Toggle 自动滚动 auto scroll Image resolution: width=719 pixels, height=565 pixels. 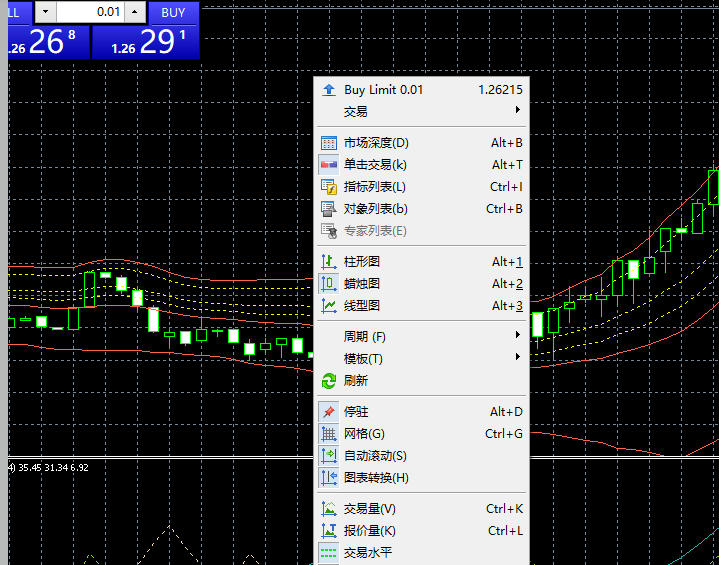pos(375,456)
